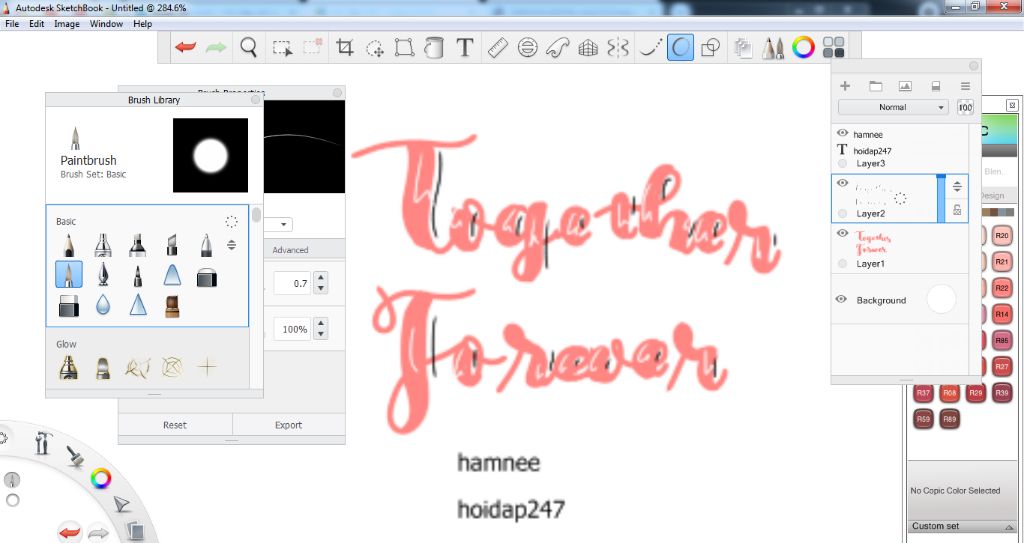The image size is (1024, 543).
Task: Increase the 0.7 size stepper
Action: pyautogui.click(x=320, y=278)
